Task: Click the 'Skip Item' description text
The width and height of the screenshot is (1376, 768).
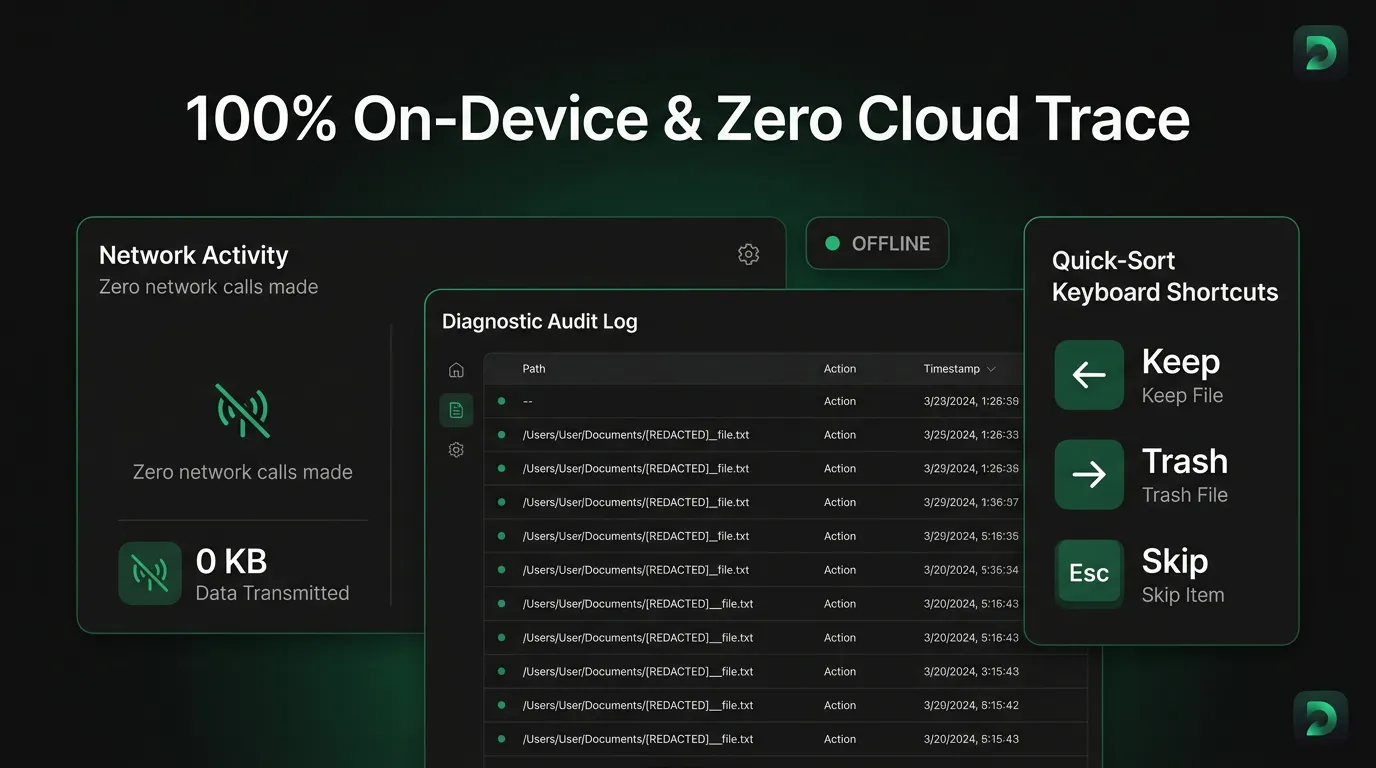Action: 1183,595
